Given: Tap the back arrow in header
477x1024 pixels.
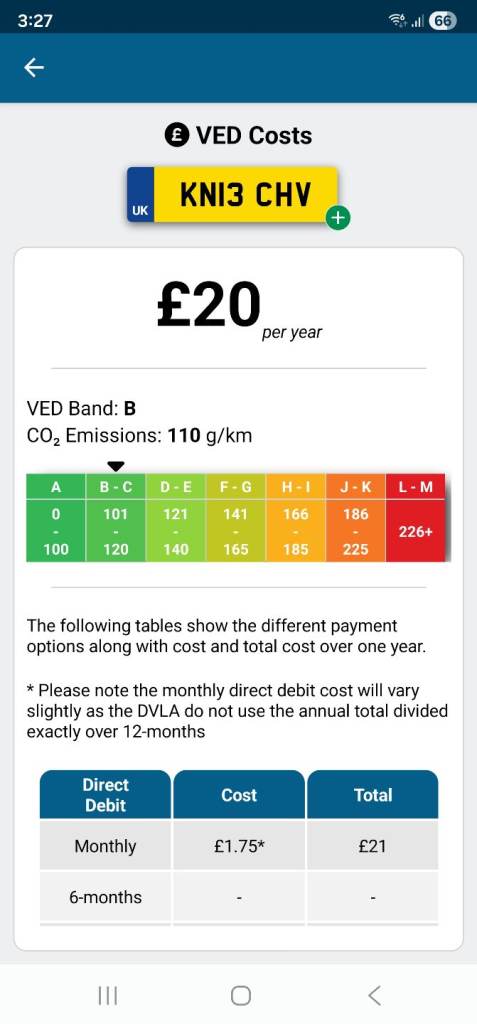Looking at the screenshot, I should 34,67.
